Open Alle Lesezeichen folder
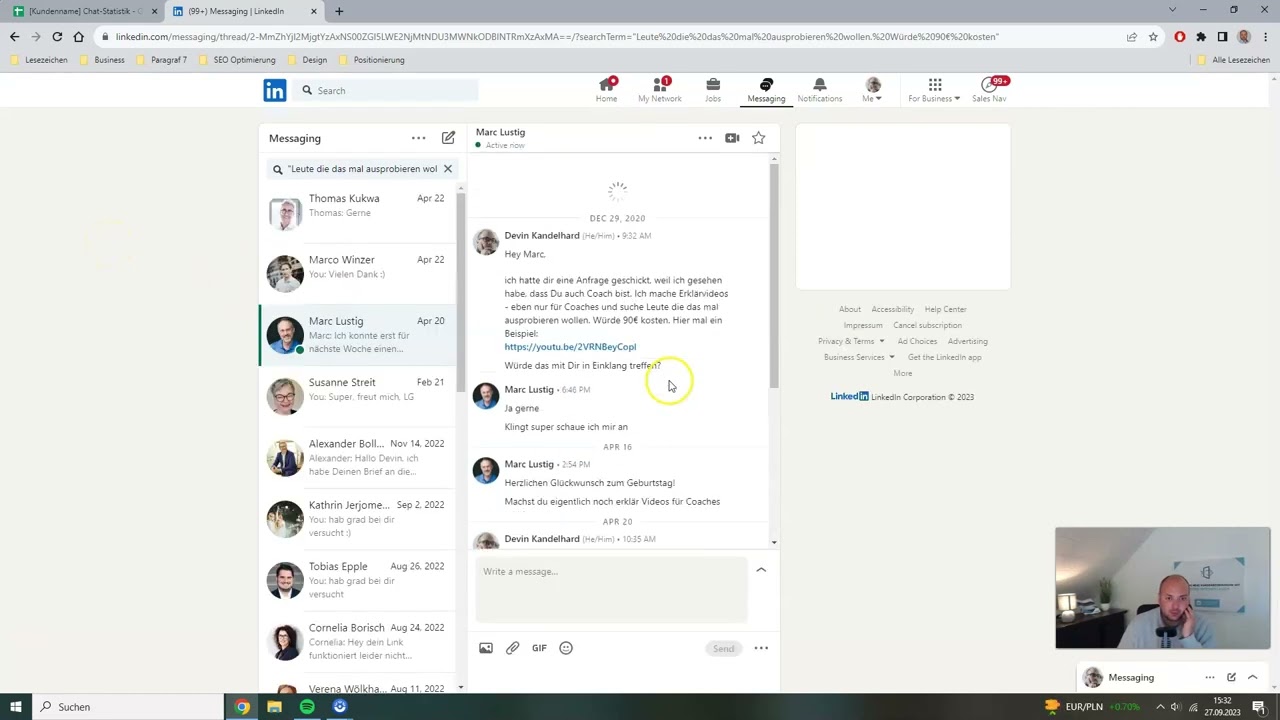Viewport: 1280px width, 720px height. (x=1233, y=60)
